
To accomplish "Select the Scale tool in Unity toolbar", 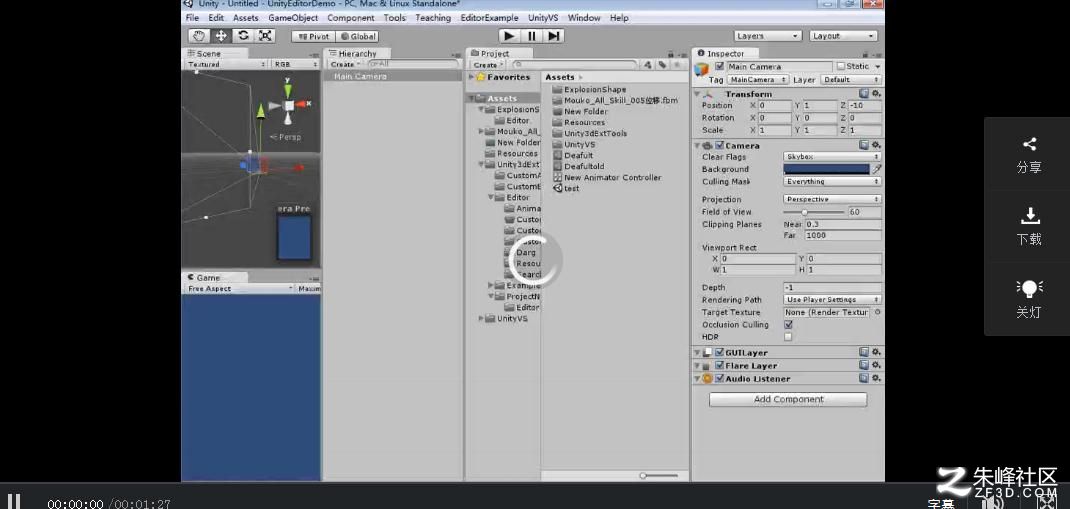I will coord(265,36).
